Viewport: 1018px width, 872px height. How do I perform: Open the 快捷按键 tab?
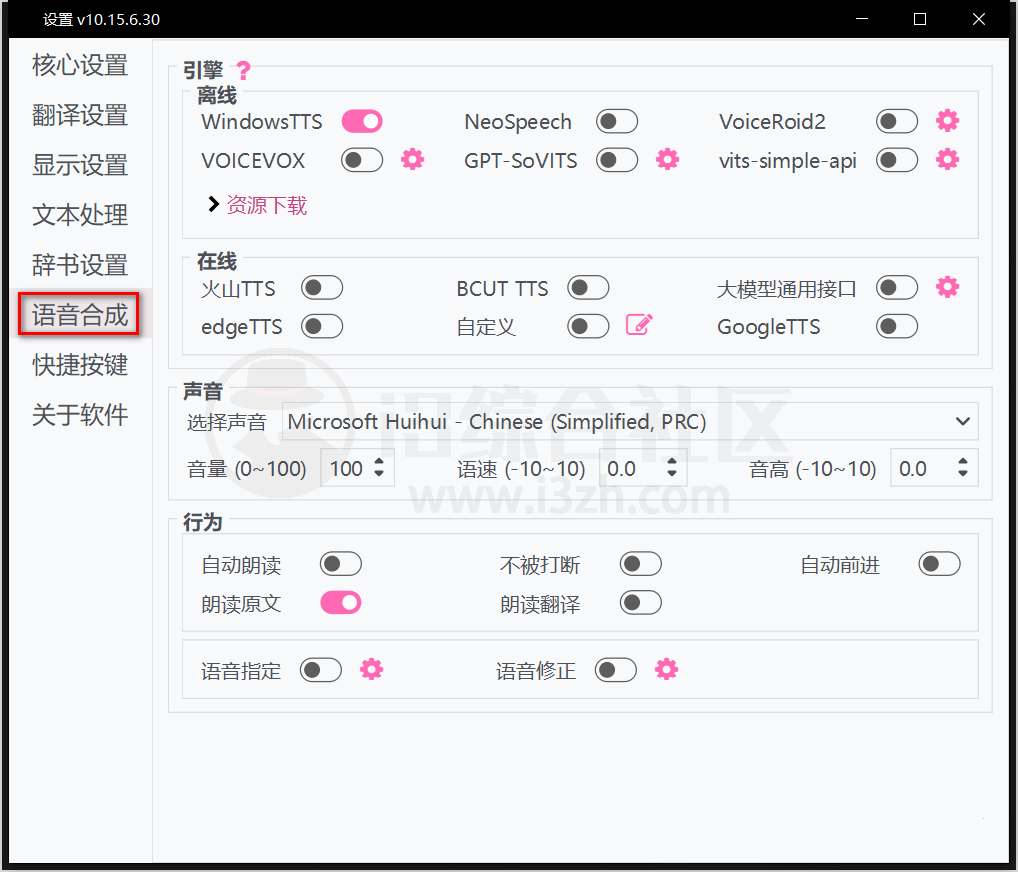coord(80,365)
